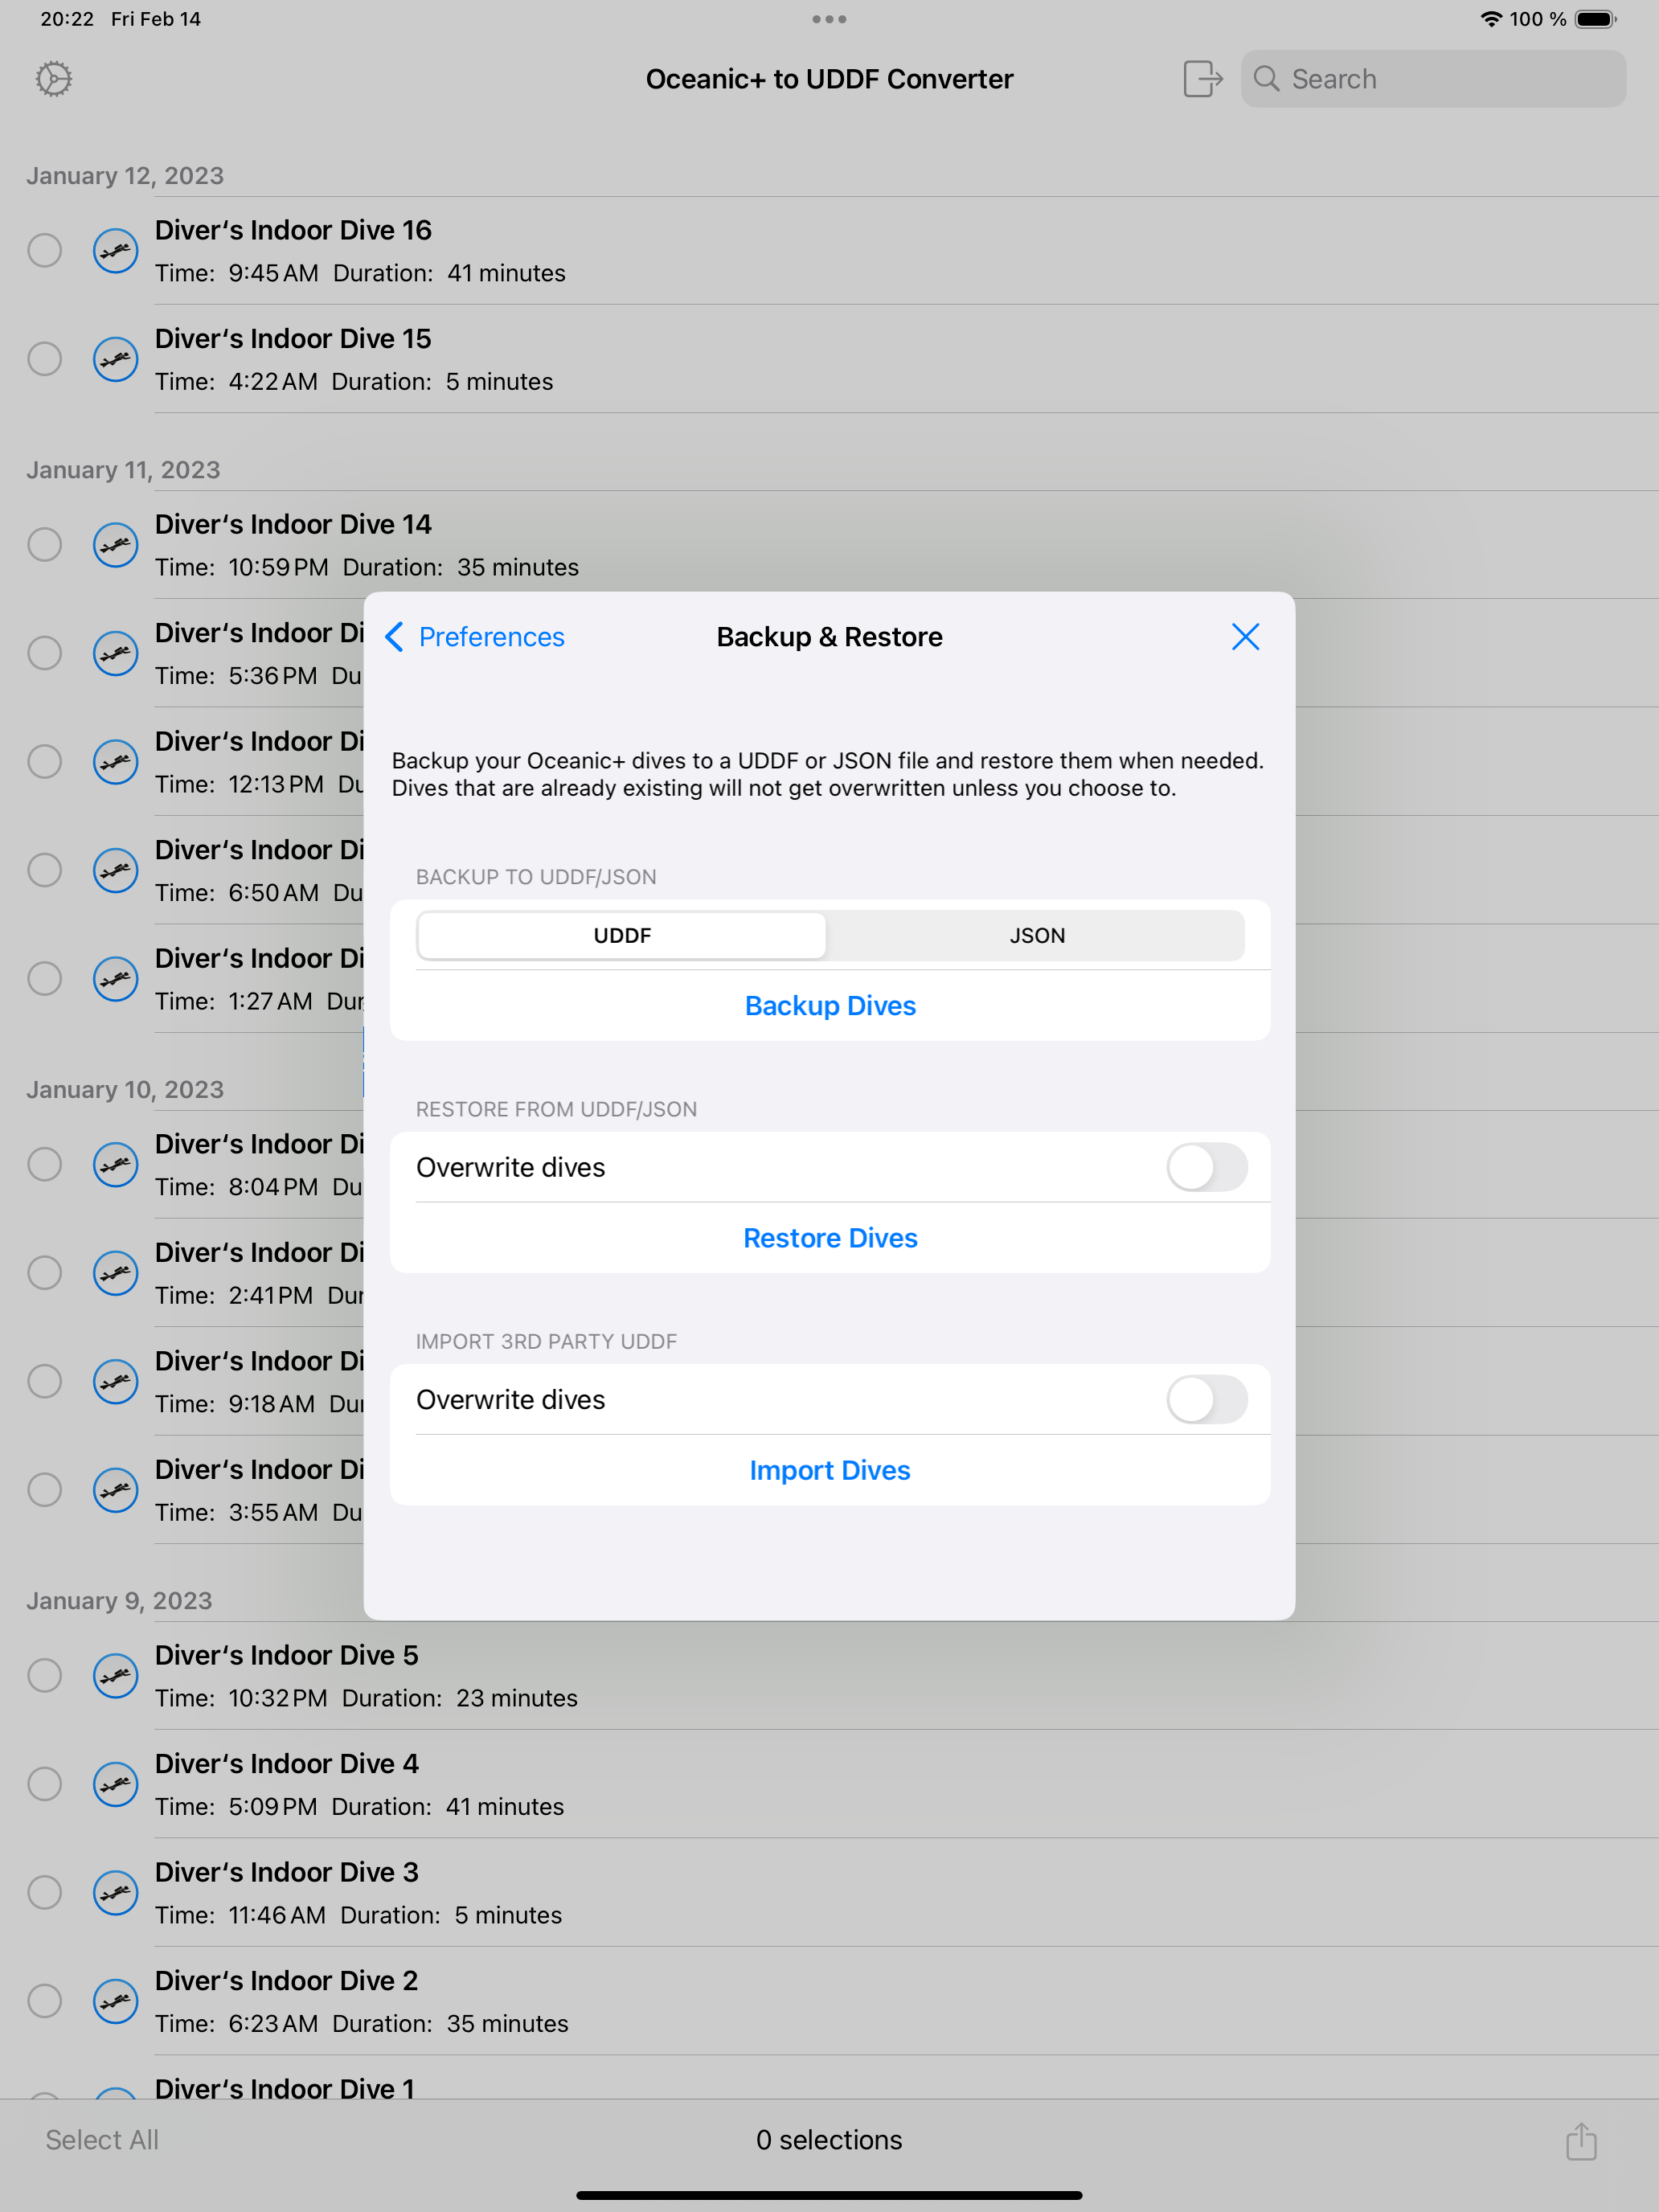Screen dimensions: 1659x2212
Task: Tap Select All at bottom
Action: pos(102,2140)
